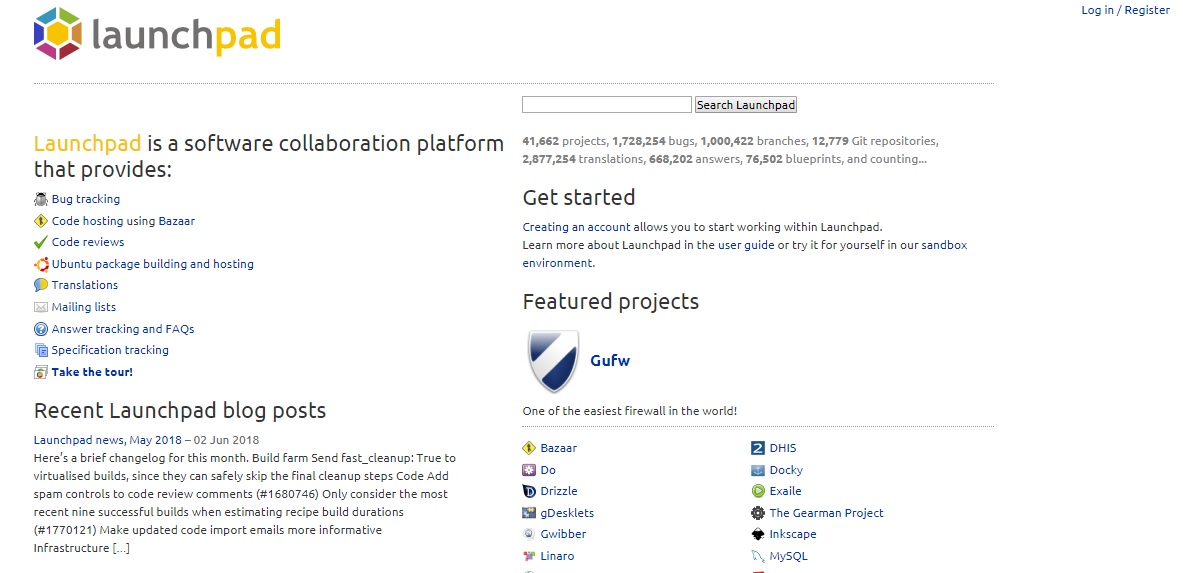The height and width of the screenshot is (573, 1183).
Task: Open The Gearman Project link
Action: (x=826, y=513)
